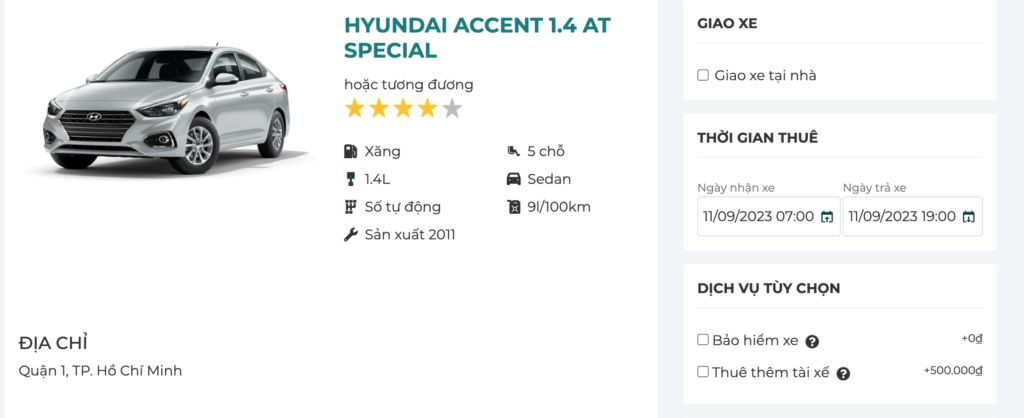Viewport: 1024px width, 418px height.
Task: Click the gearshift icon beside Số tự động
Action: 350,207
